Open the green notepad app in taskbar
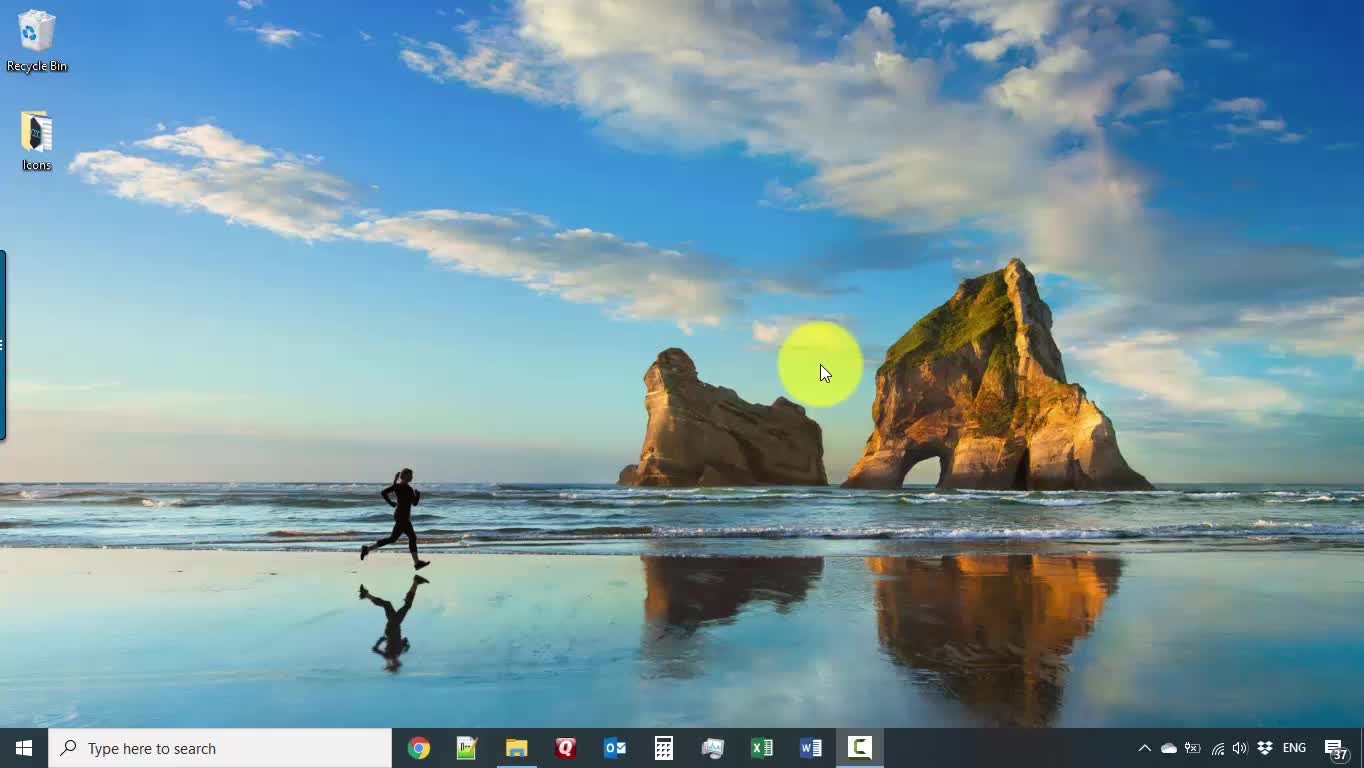Image resolution: width=1364 pixels, height=768 pixels. (x=467, y=748)
